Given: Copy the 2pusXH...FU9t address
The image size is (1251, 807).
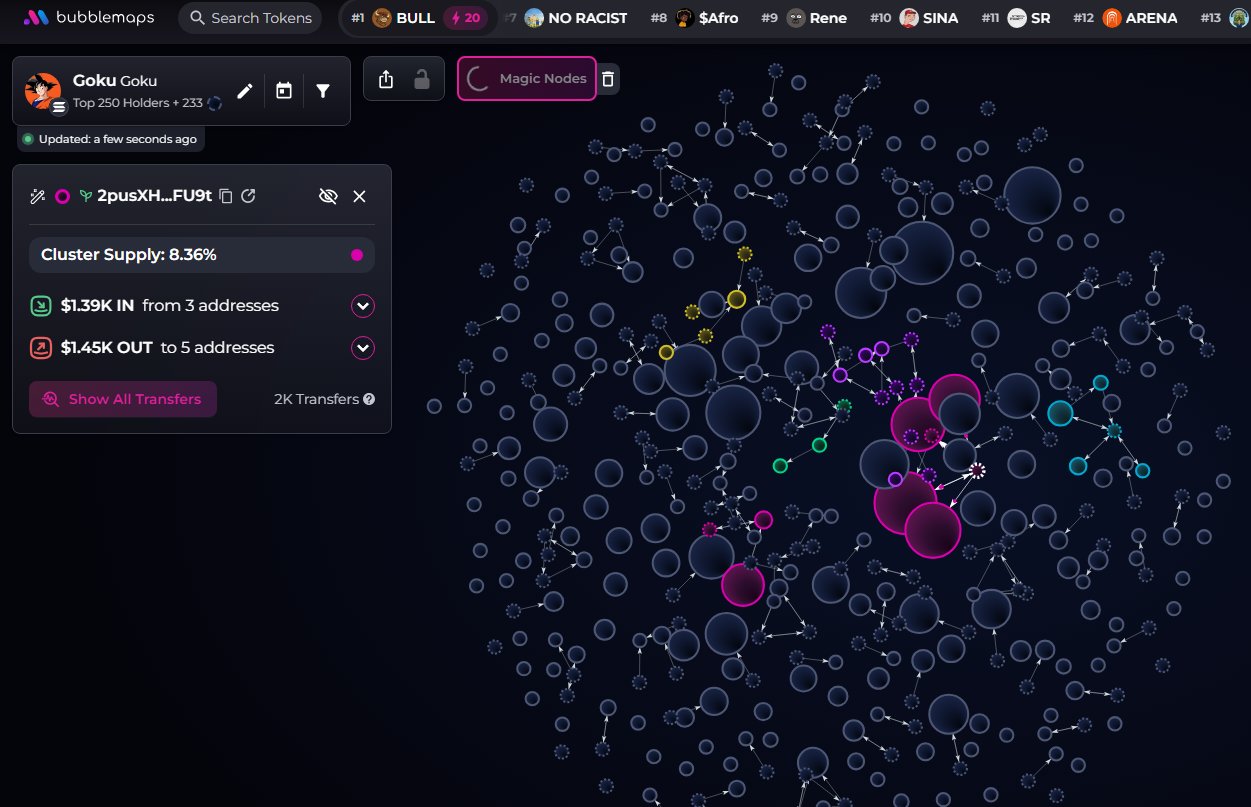Looking at the screenshot, I should [x=226, y=196].
